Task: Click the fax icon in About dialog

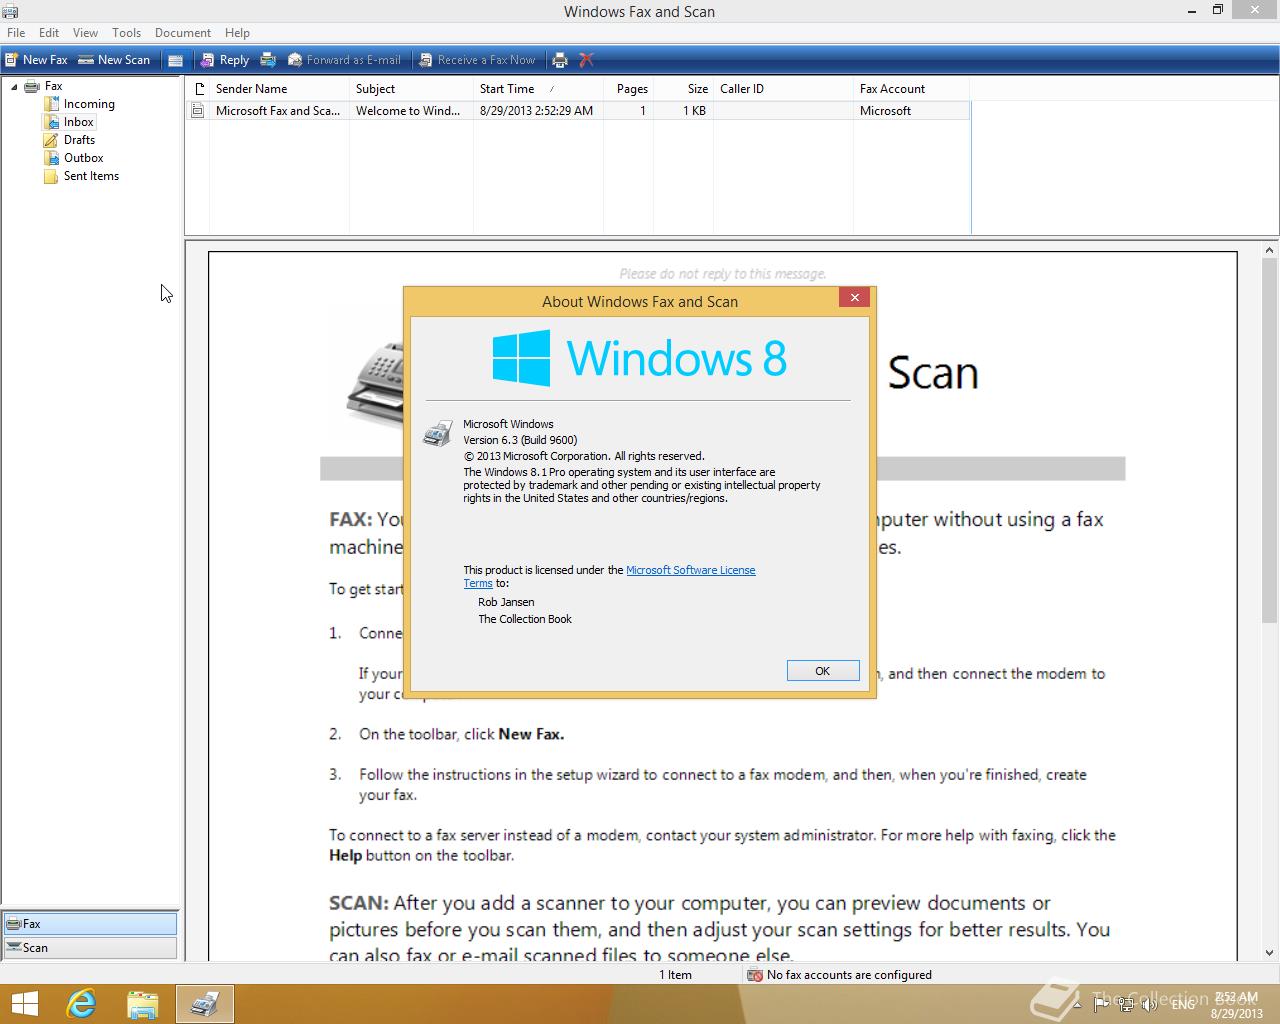Action: click(437, 434)
